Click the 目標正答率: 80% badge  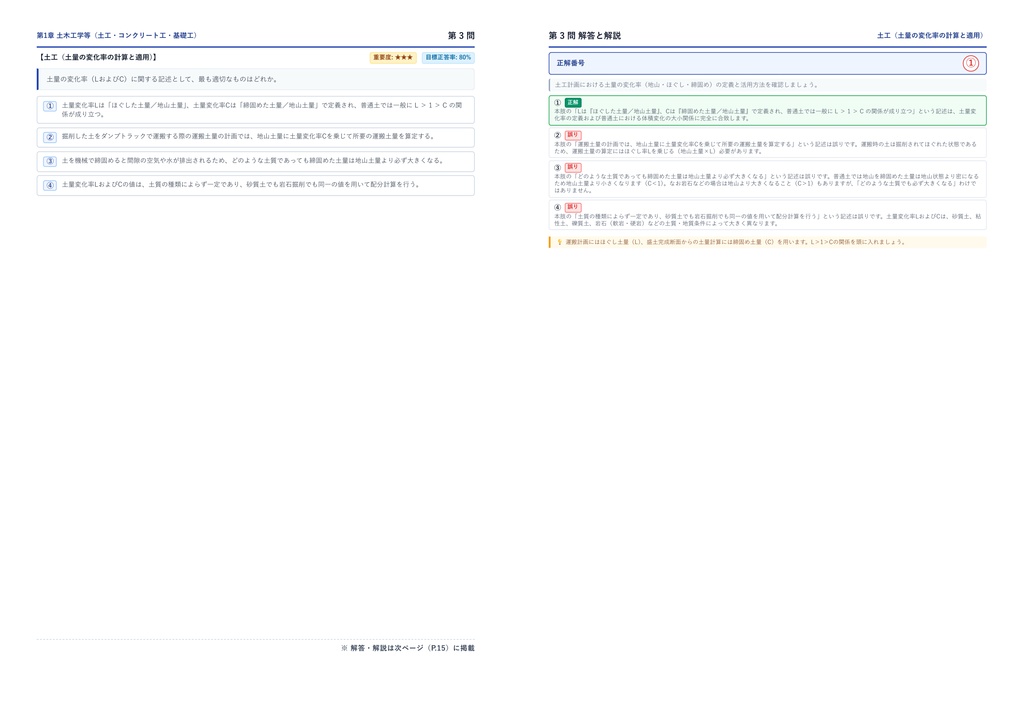click(x=448, y=57)
